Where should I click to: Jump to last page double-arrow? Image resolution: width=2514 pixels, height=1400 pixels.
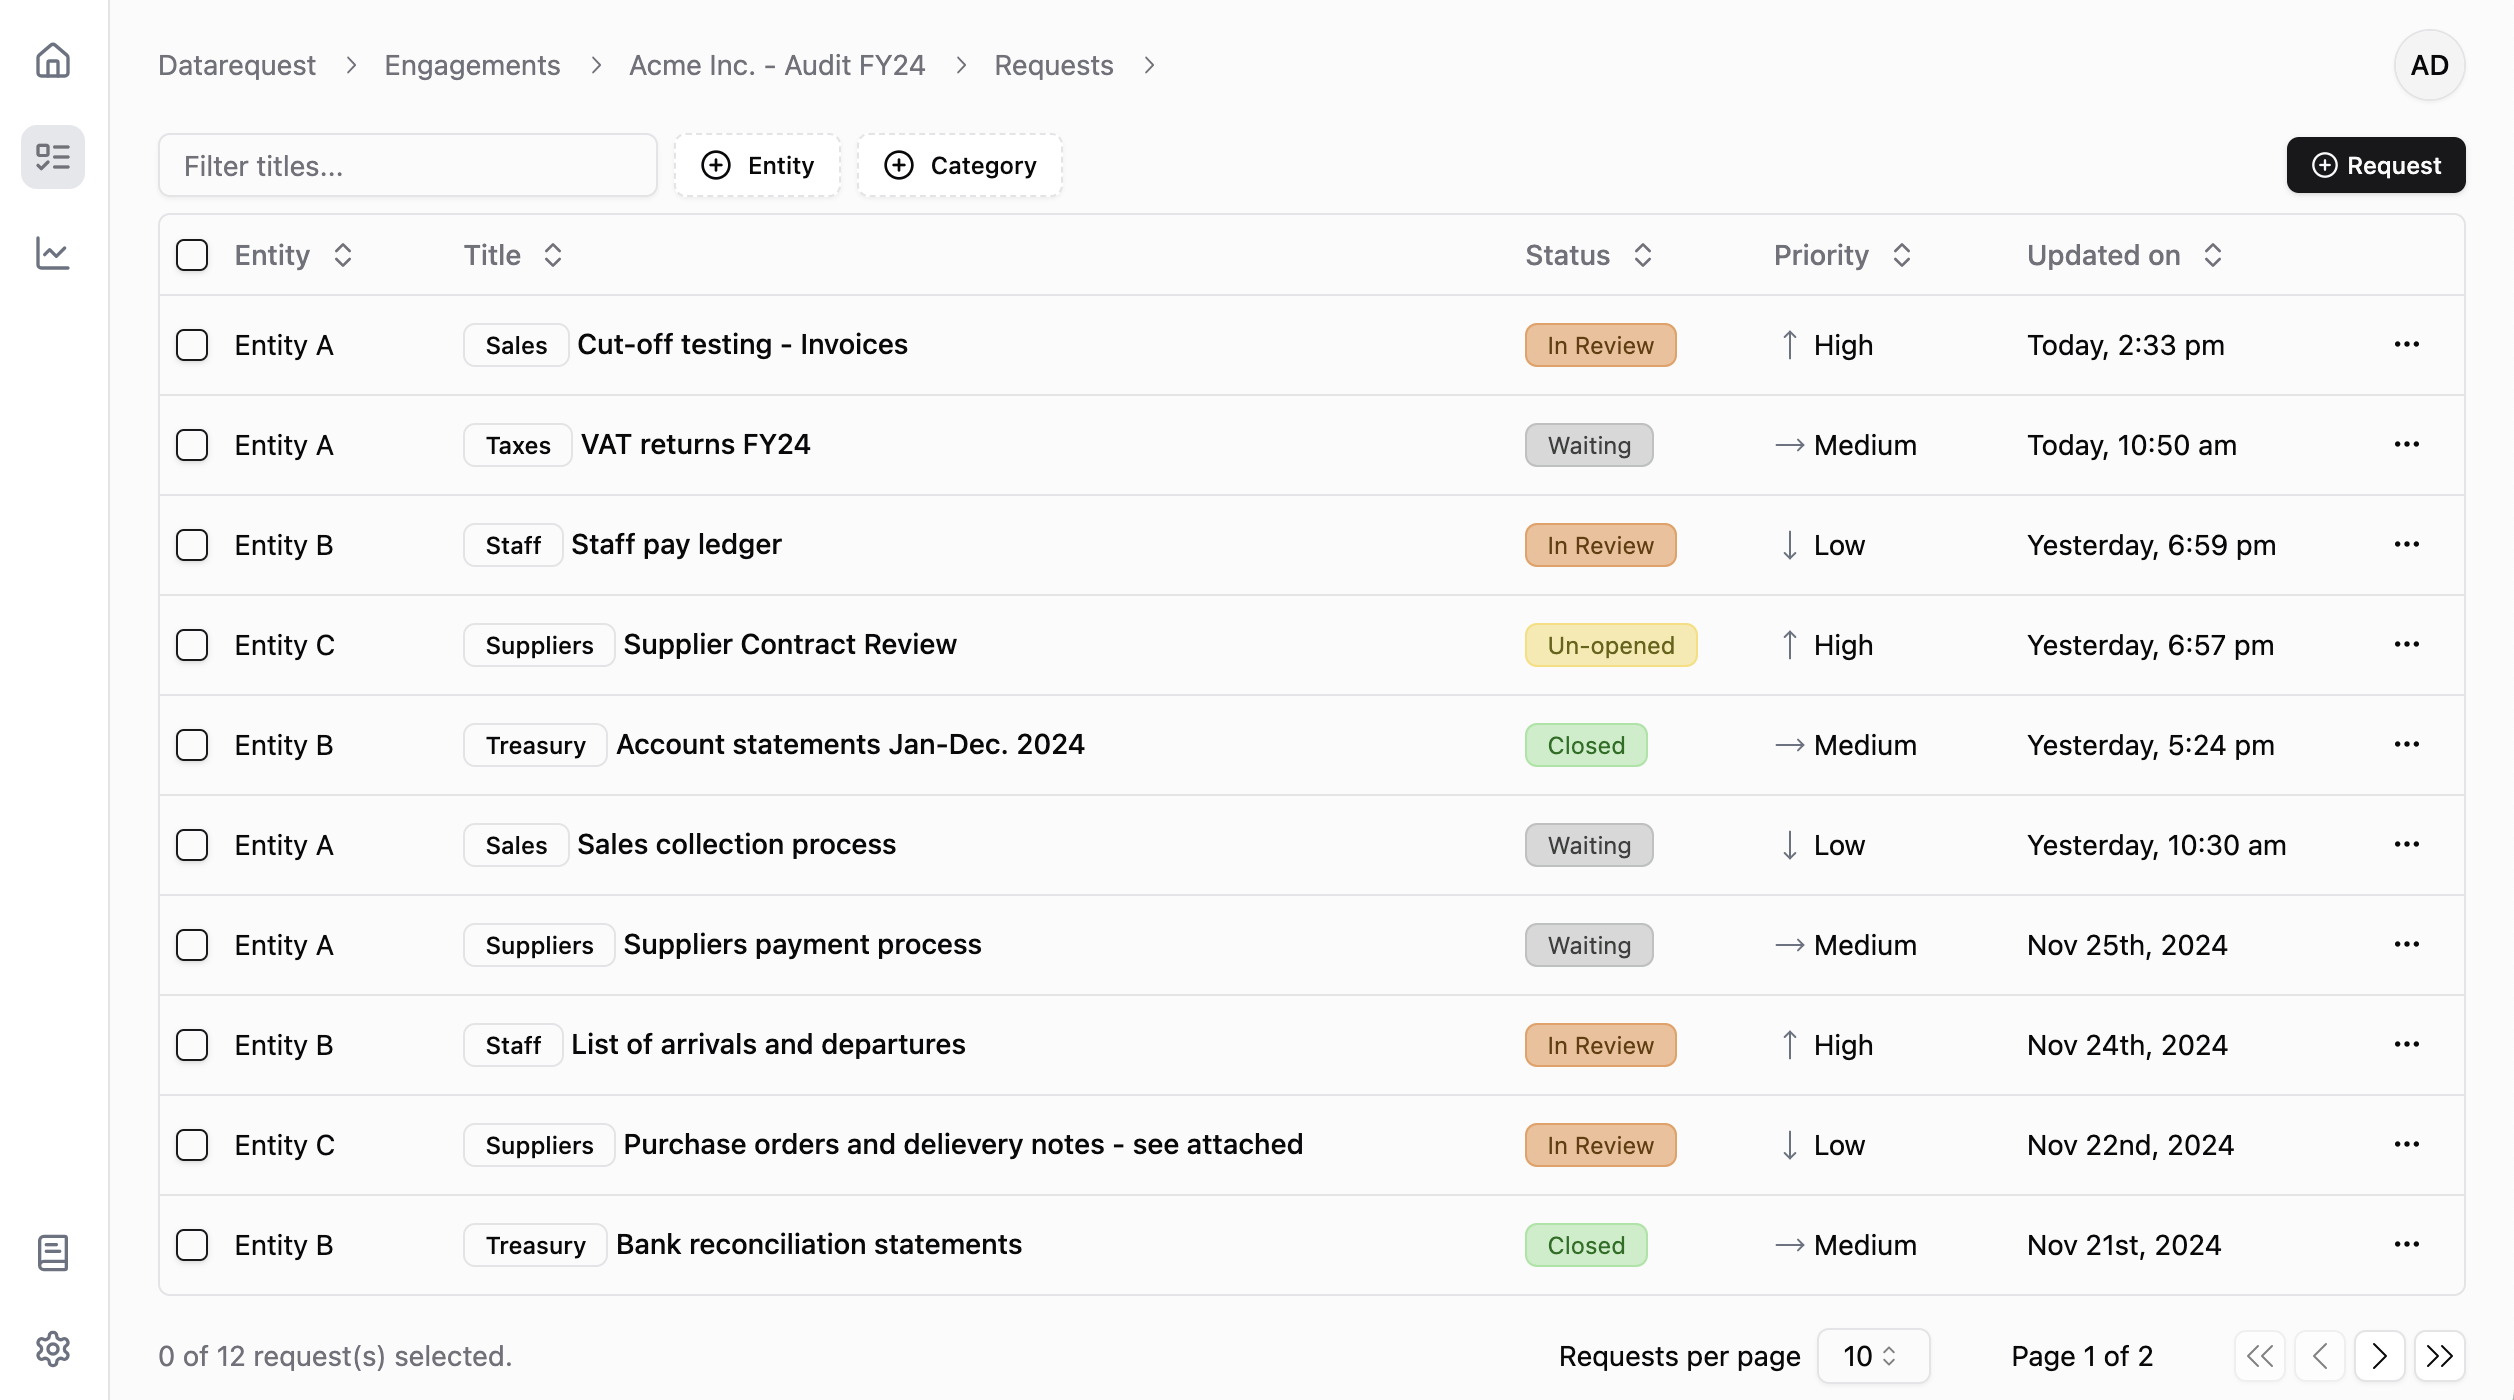pos(2439,1356)
